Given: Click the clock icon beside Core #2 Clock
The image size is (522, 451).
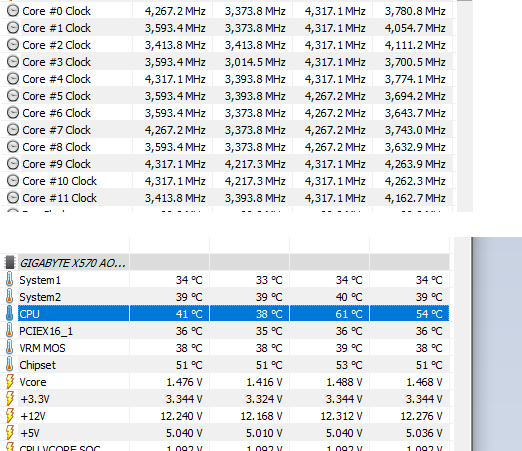Looking at the screenshot, I should (13, 45).
